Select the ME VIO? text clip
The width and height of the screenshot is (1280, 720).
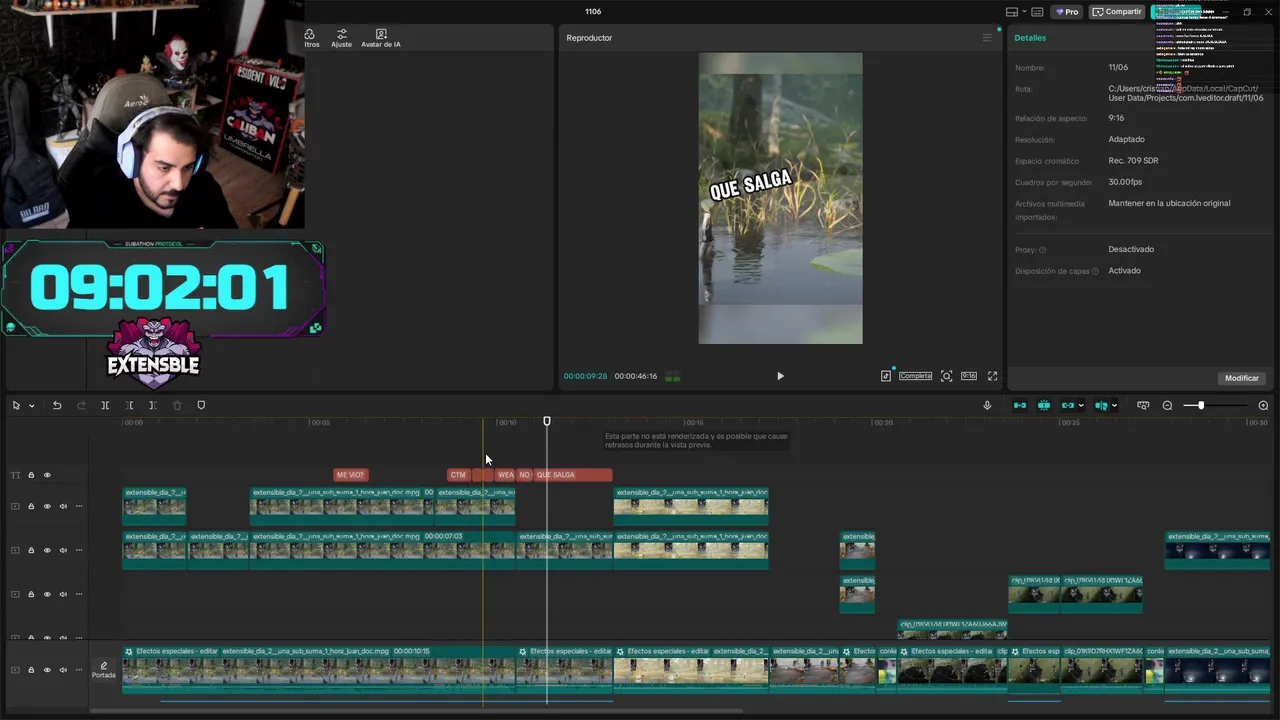[x=350, y=475]
